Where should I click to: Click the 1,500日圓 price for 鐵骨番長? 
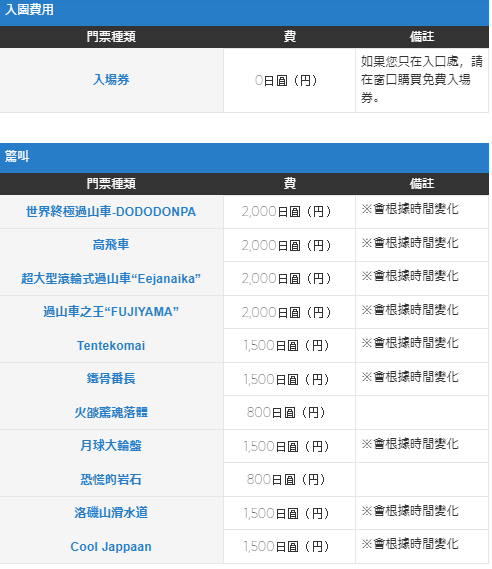(x=287, y=379)
